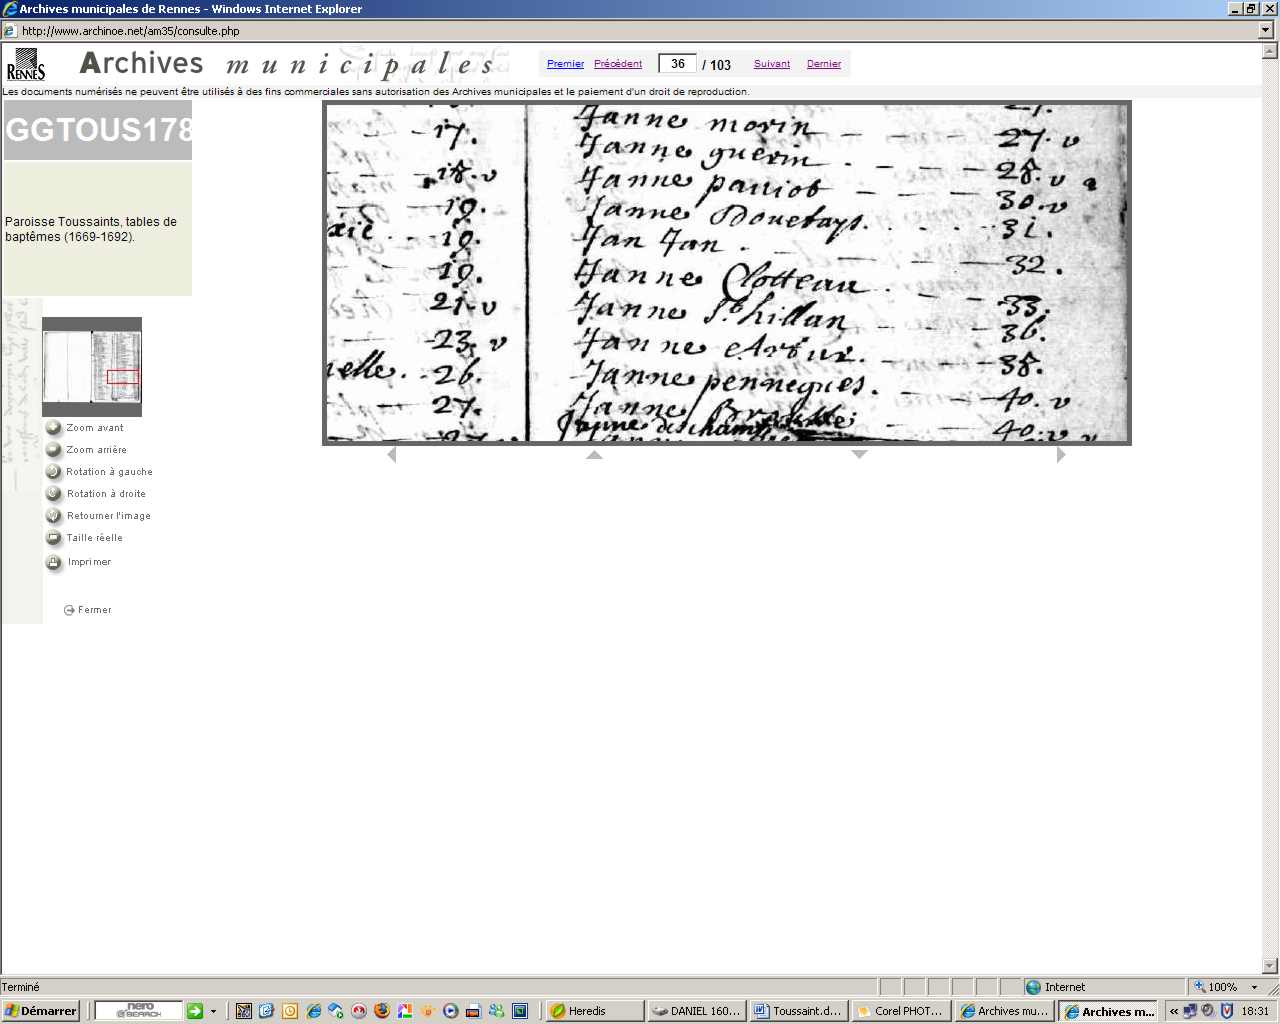Print the document with Imprimer icon
1280x1024 pixels.
tap(54, 563)
